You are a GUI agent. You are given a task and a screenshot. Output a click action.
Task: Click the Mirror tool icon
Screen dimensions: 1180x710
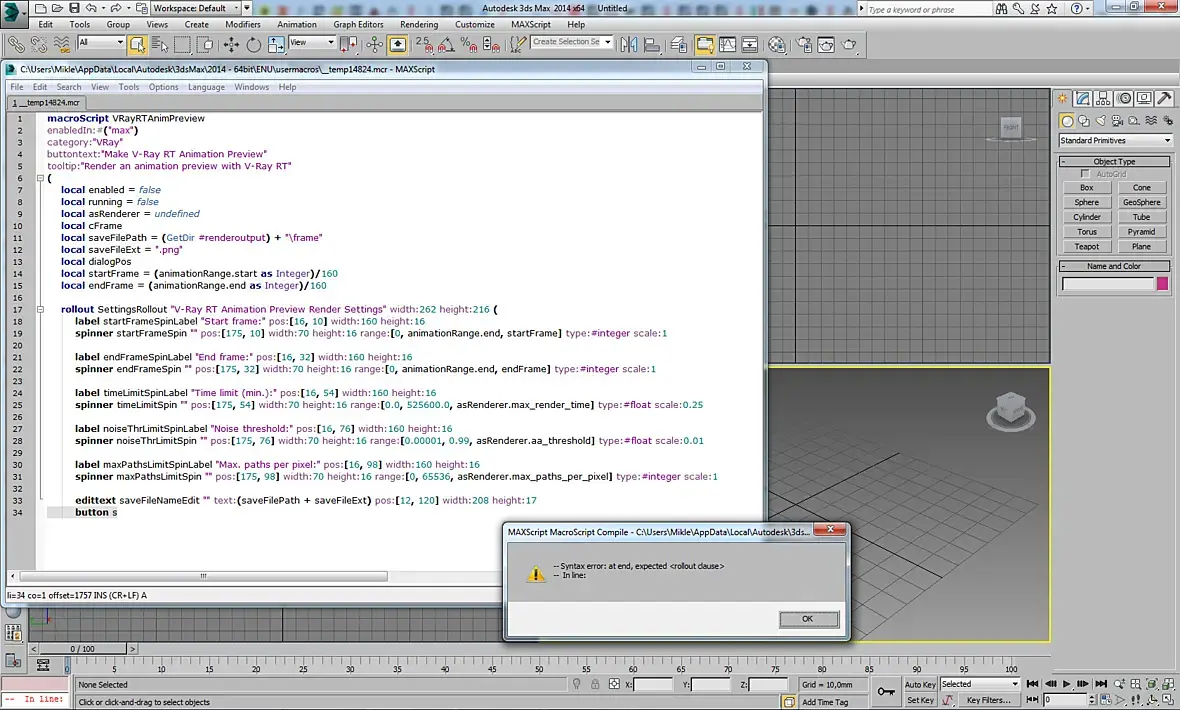point(628,45)
